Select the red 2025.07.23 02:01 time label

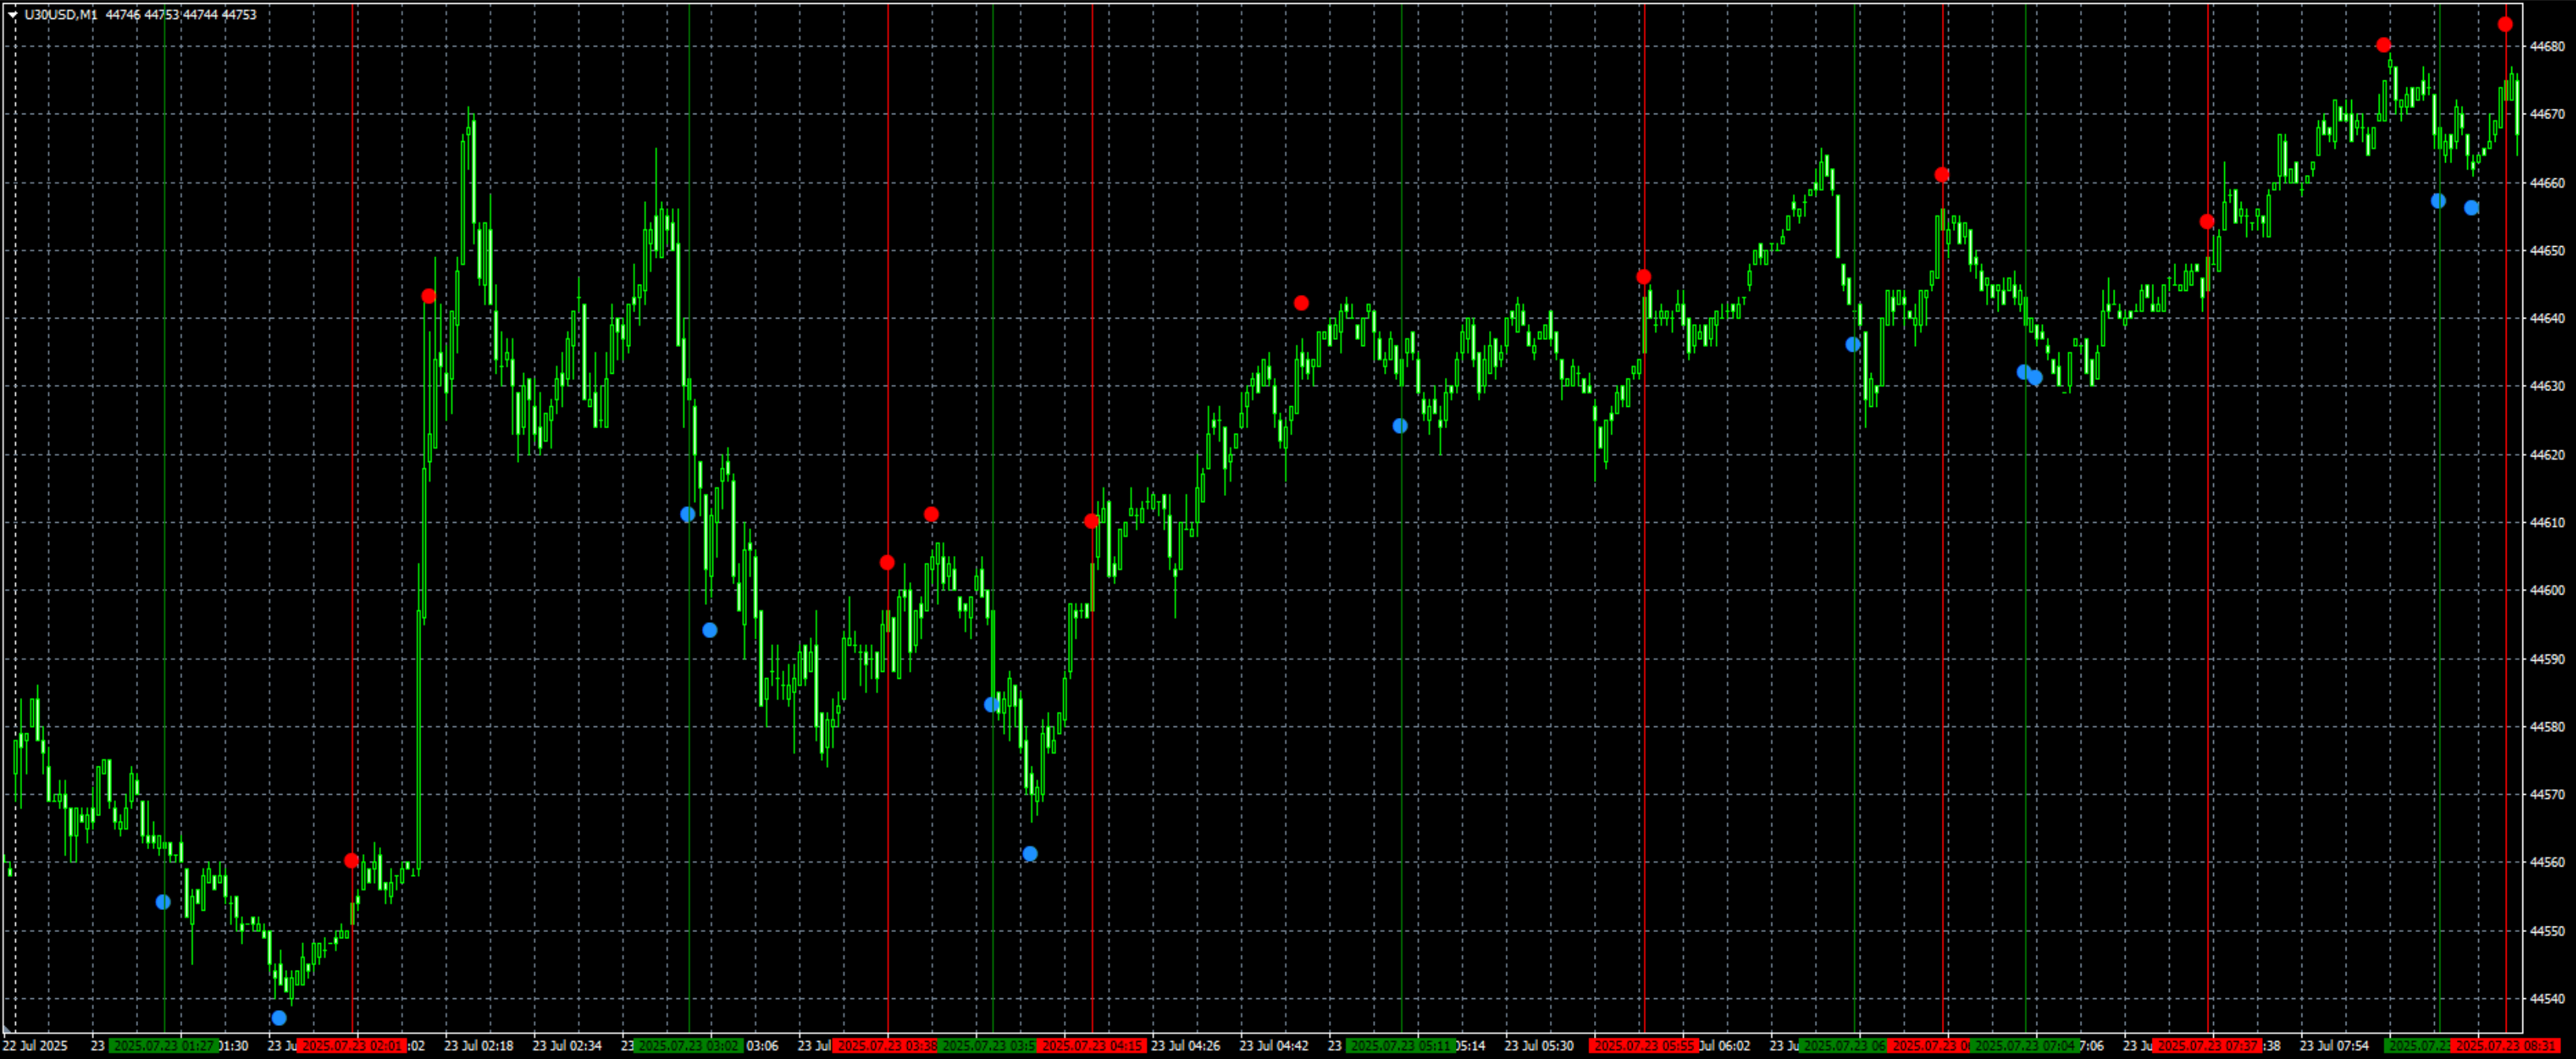click(352, 1046)
